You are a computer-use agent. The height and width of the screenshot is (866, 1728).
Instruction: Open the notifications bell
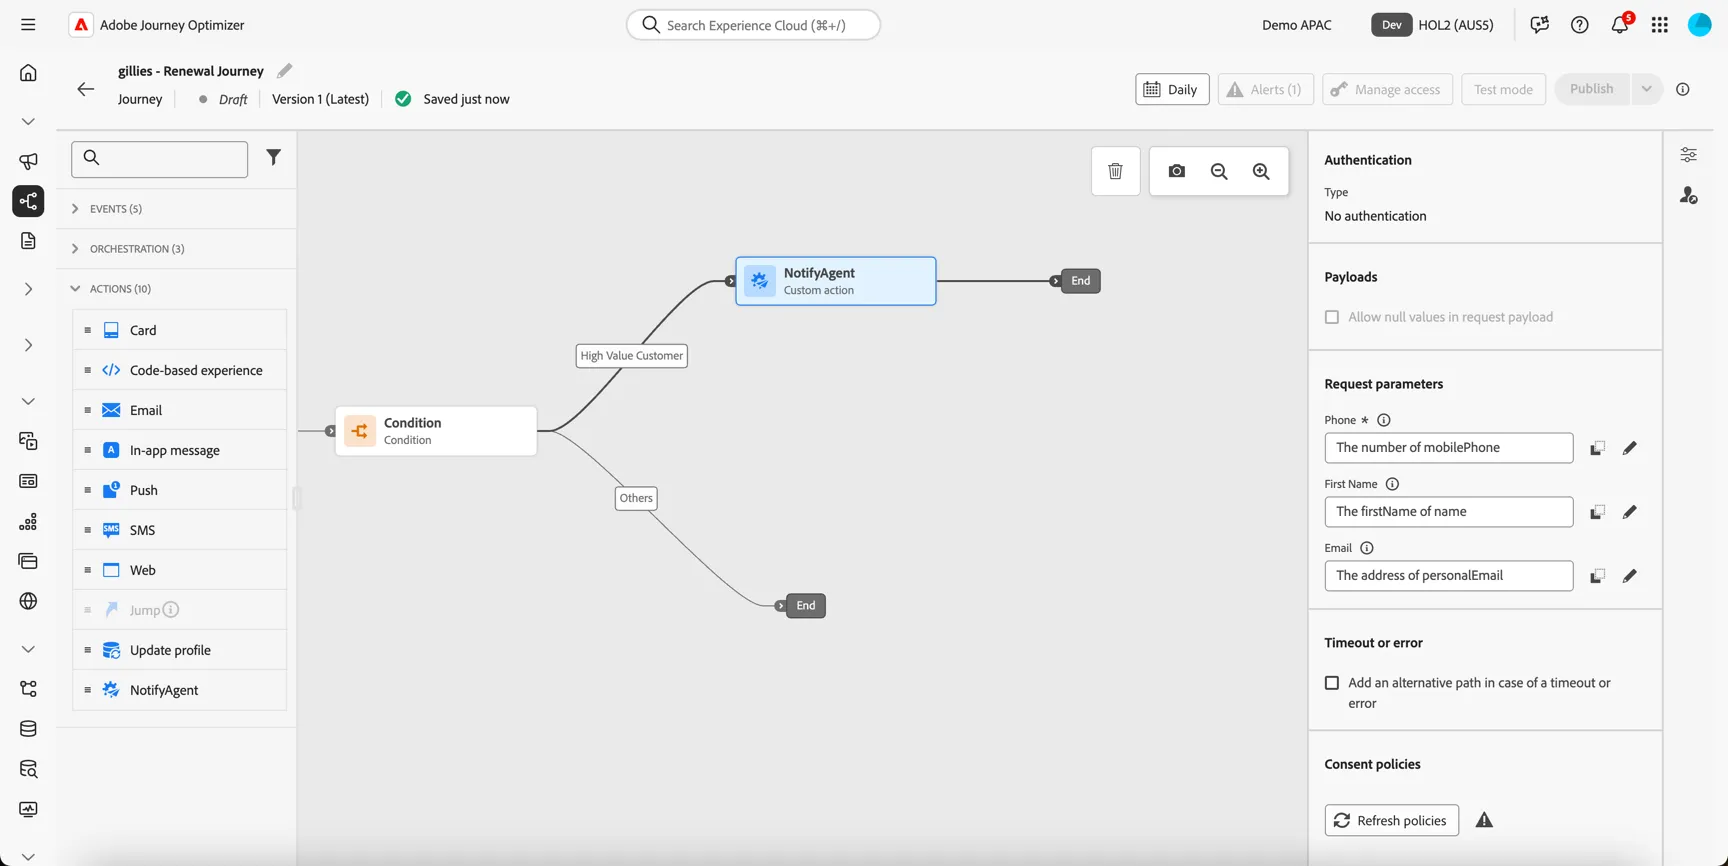(x=1619, y=25)
